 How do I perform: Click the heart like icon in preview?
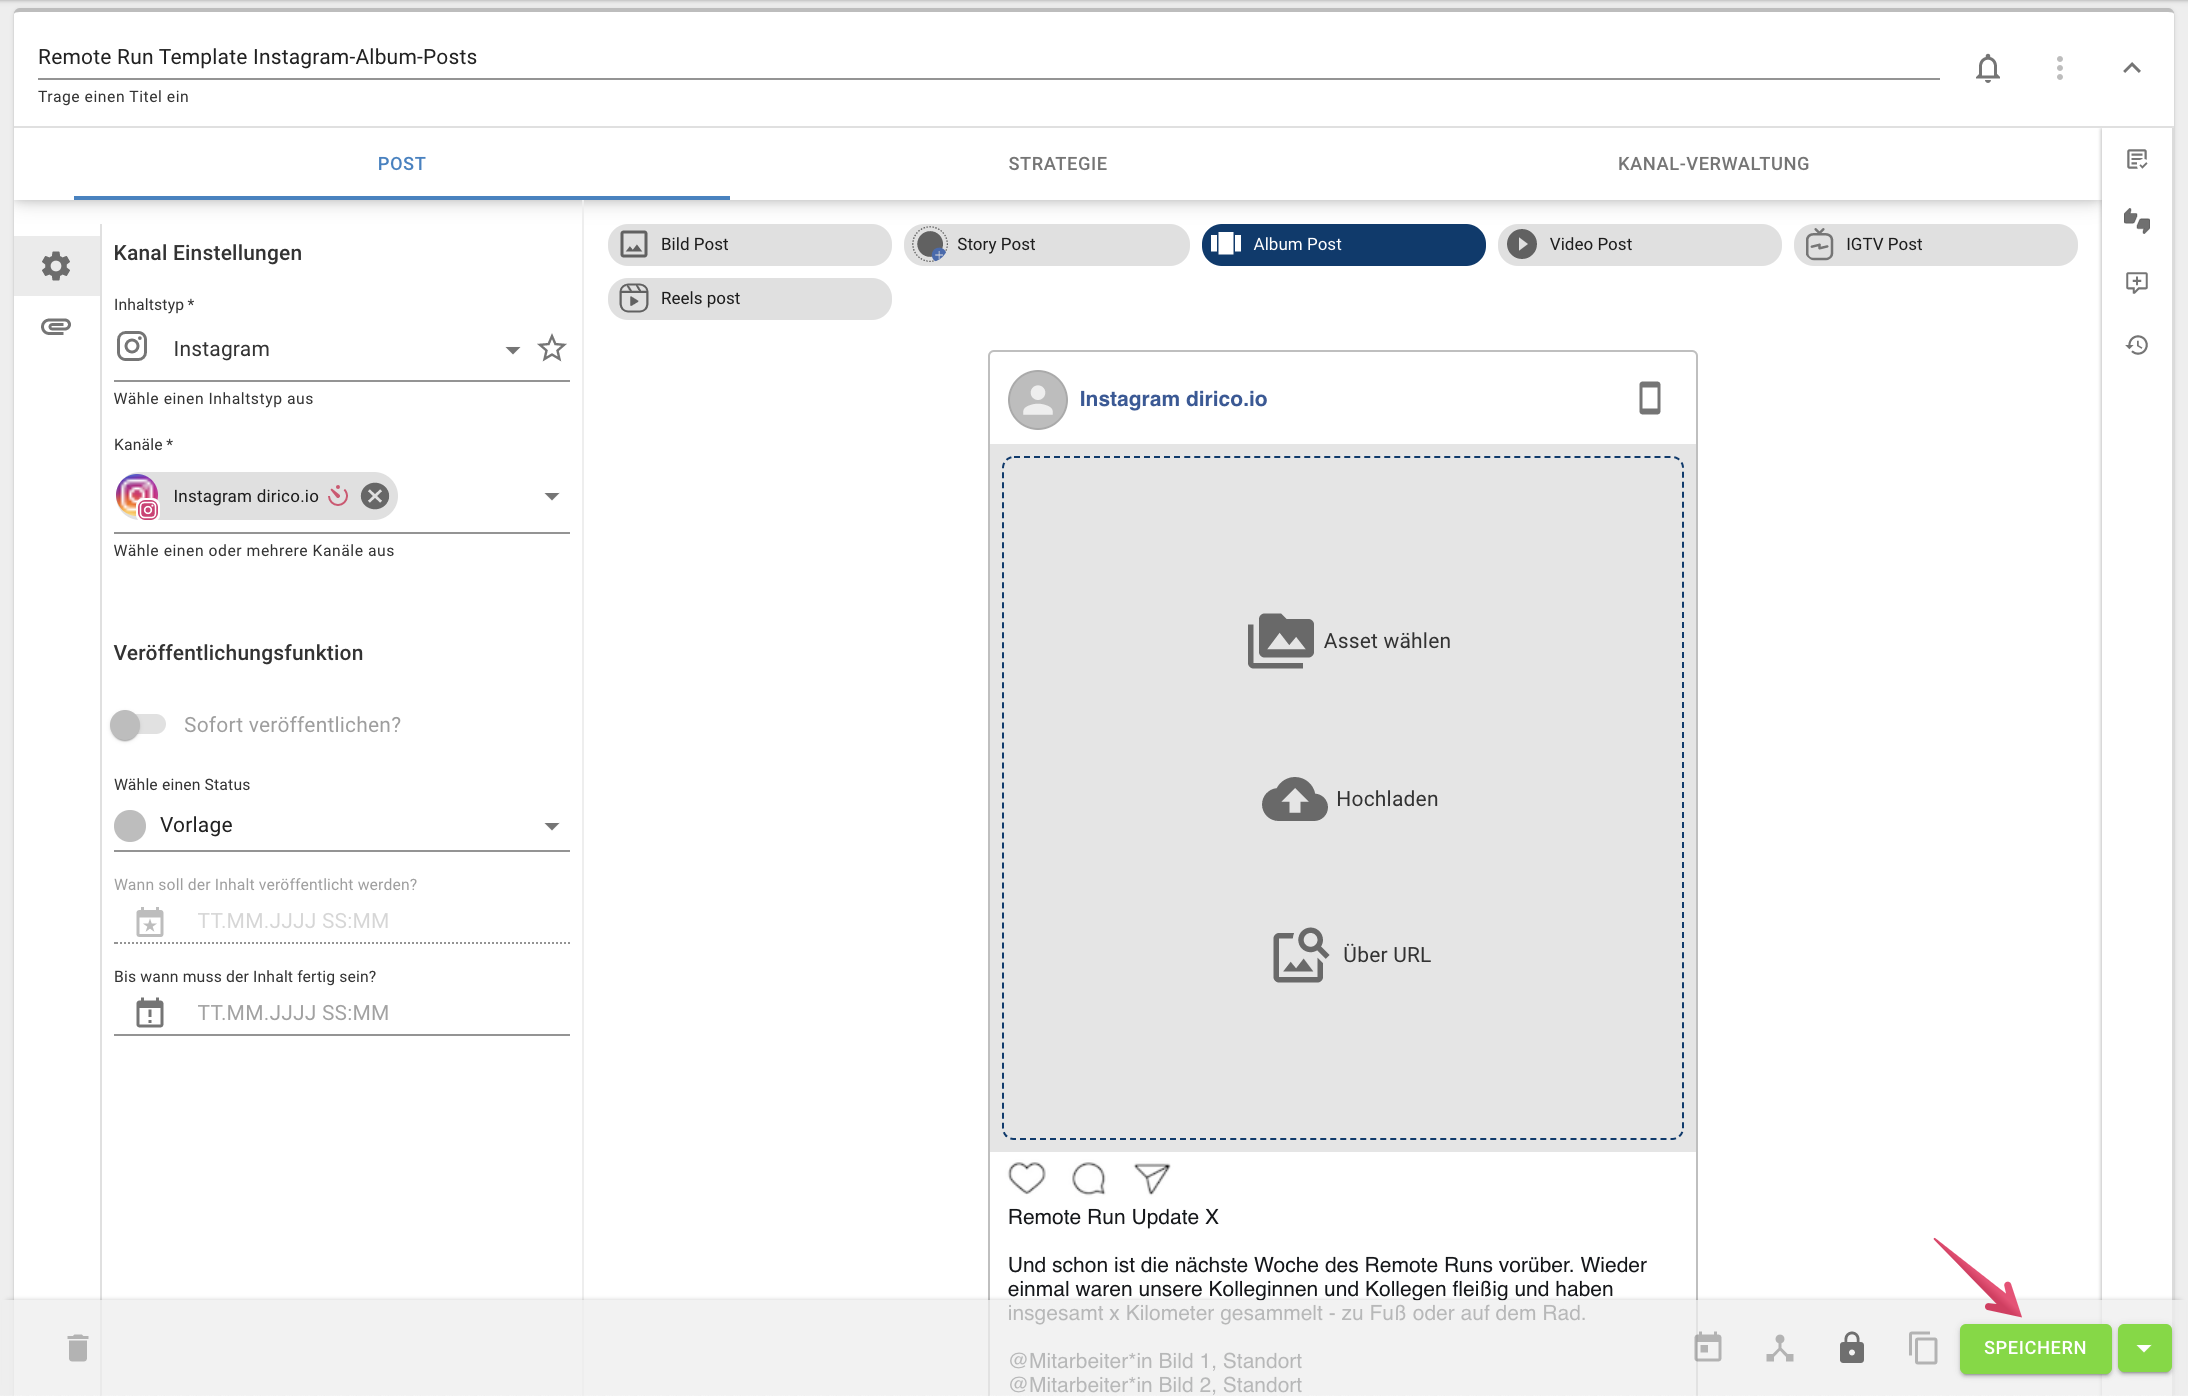1026,1178
